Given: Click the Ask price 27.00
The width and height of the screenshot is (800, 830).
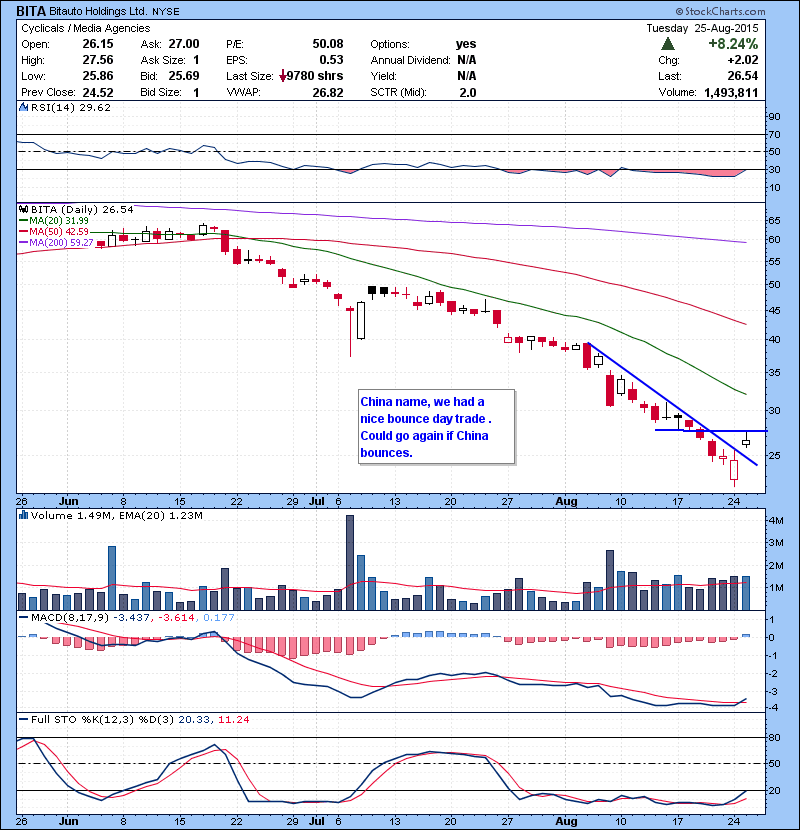Looking at the screenshot, I should pos(184,44).
